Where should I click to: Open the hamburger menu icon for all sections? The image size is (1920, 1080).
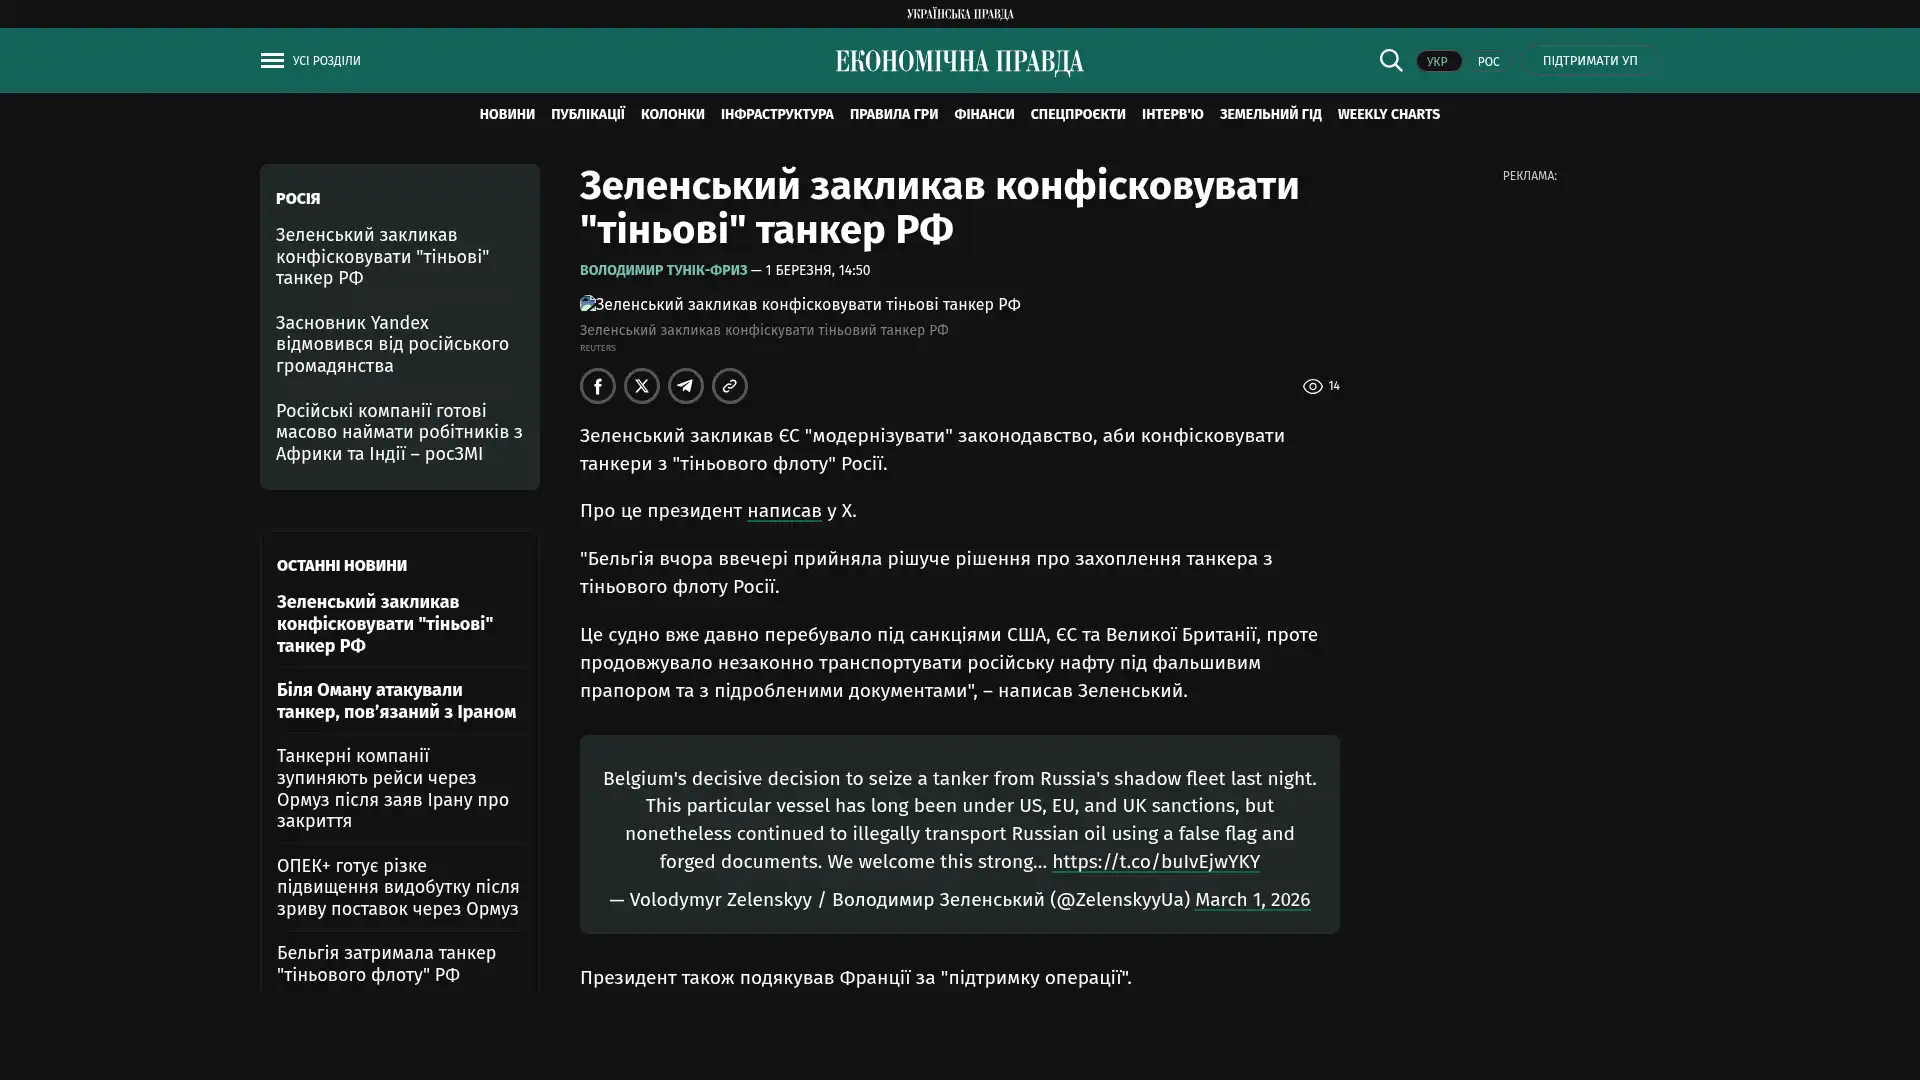click(272, 61)
